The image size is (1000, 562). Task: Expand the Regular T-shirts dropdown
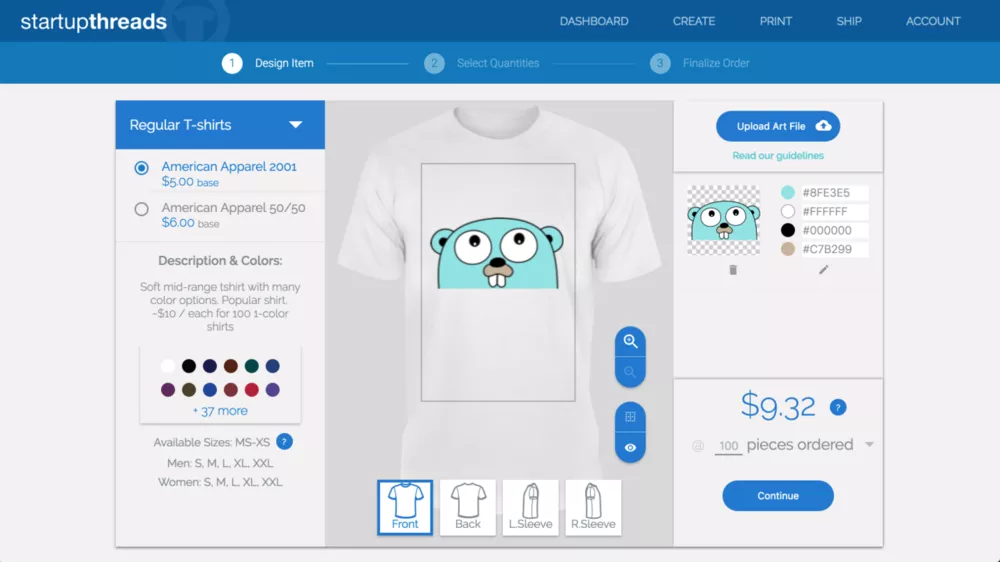click(295, 125)
